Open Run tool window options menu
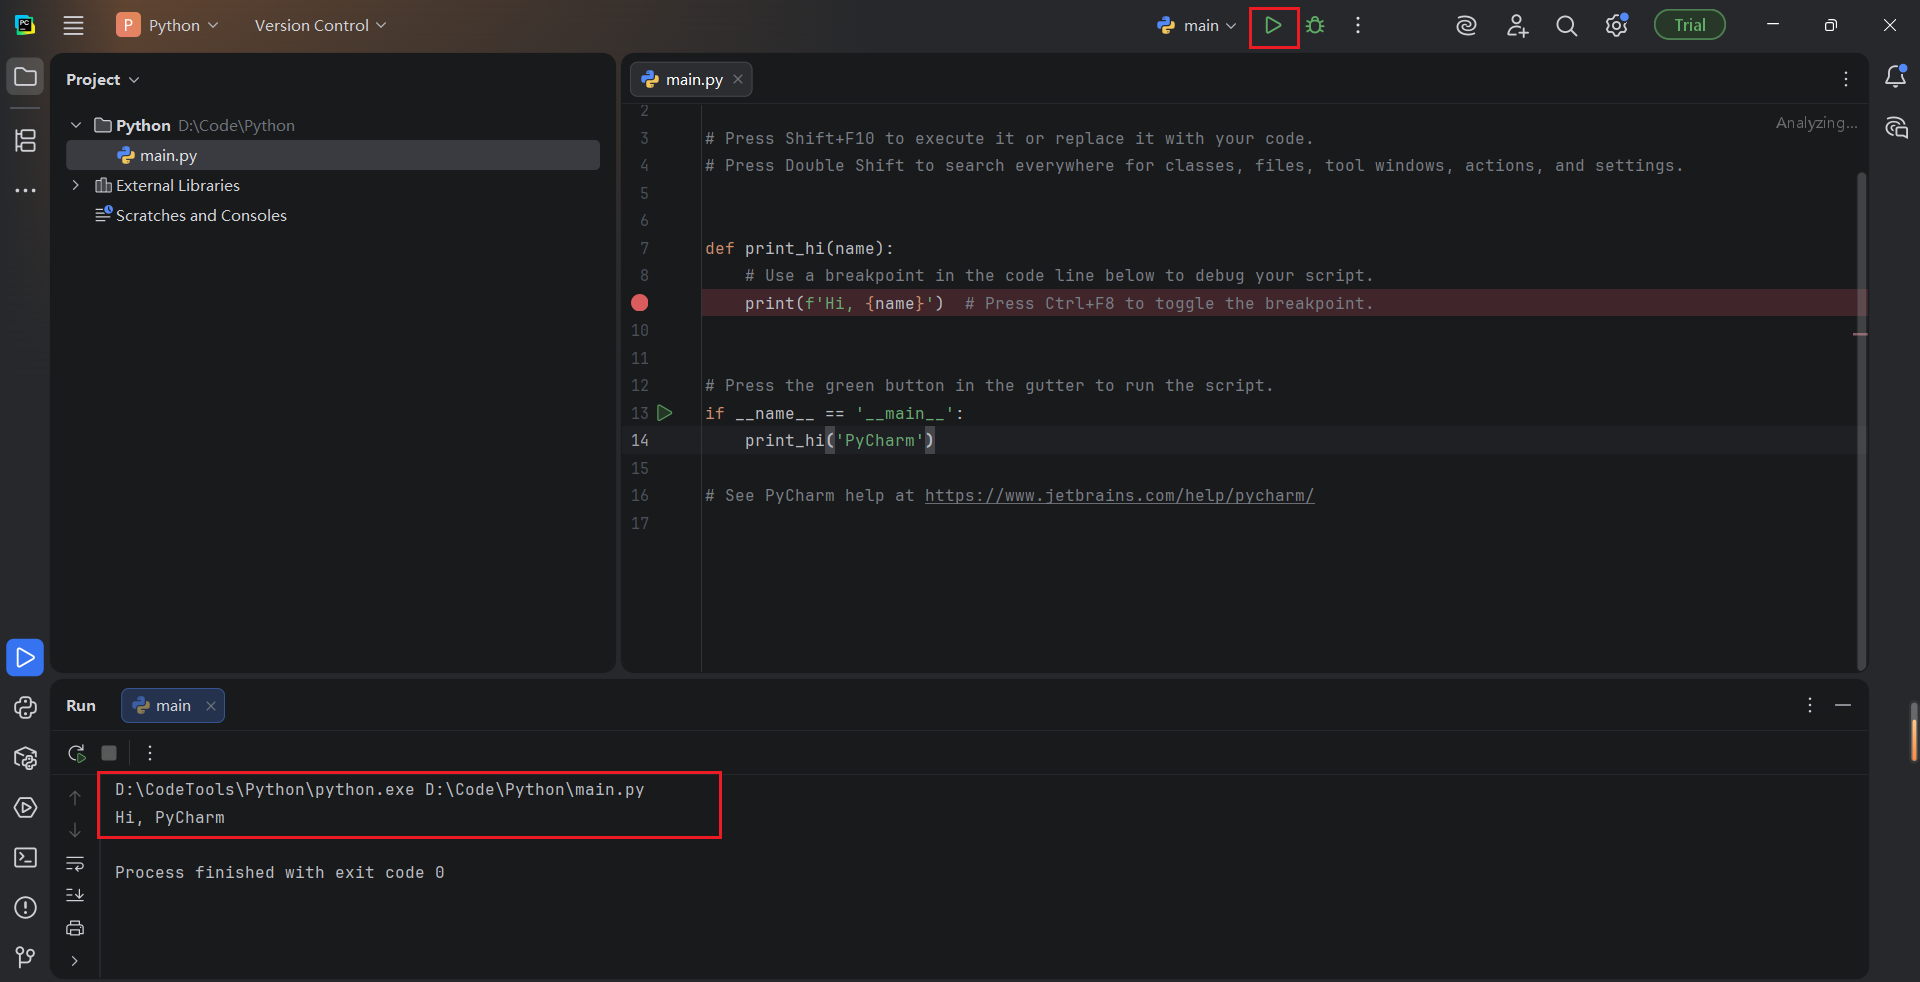Viewport: 1920px width, 982px height. point(1810,706)
